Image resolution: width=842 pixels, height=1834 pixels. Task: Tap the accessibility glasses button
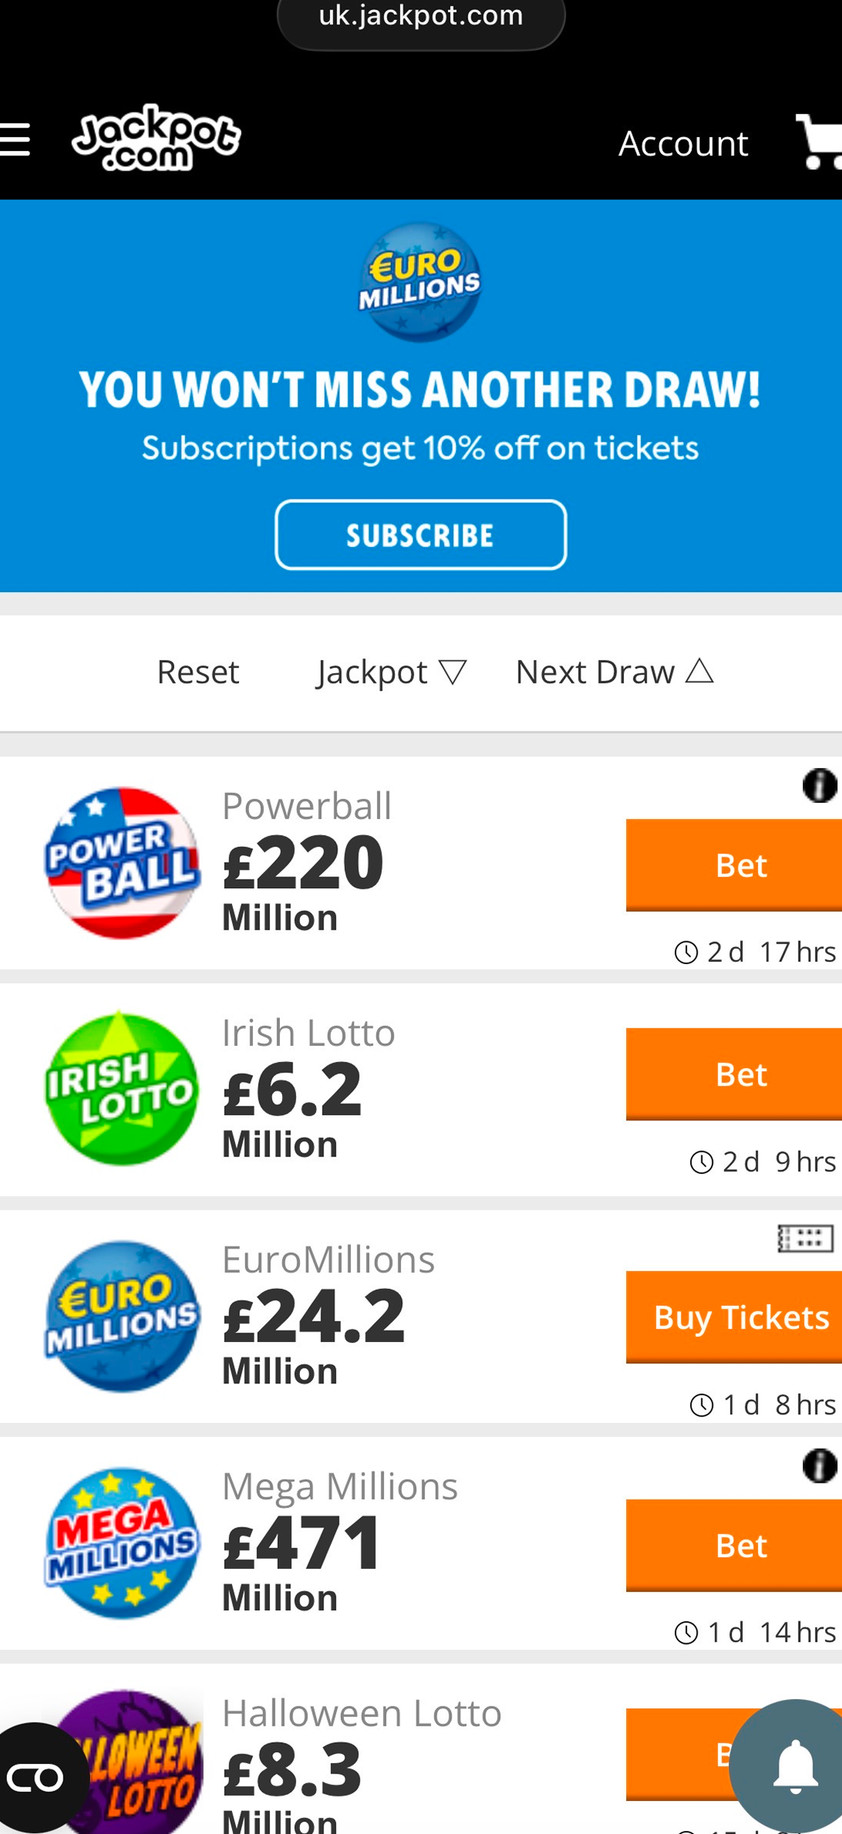click(36, 1777)
